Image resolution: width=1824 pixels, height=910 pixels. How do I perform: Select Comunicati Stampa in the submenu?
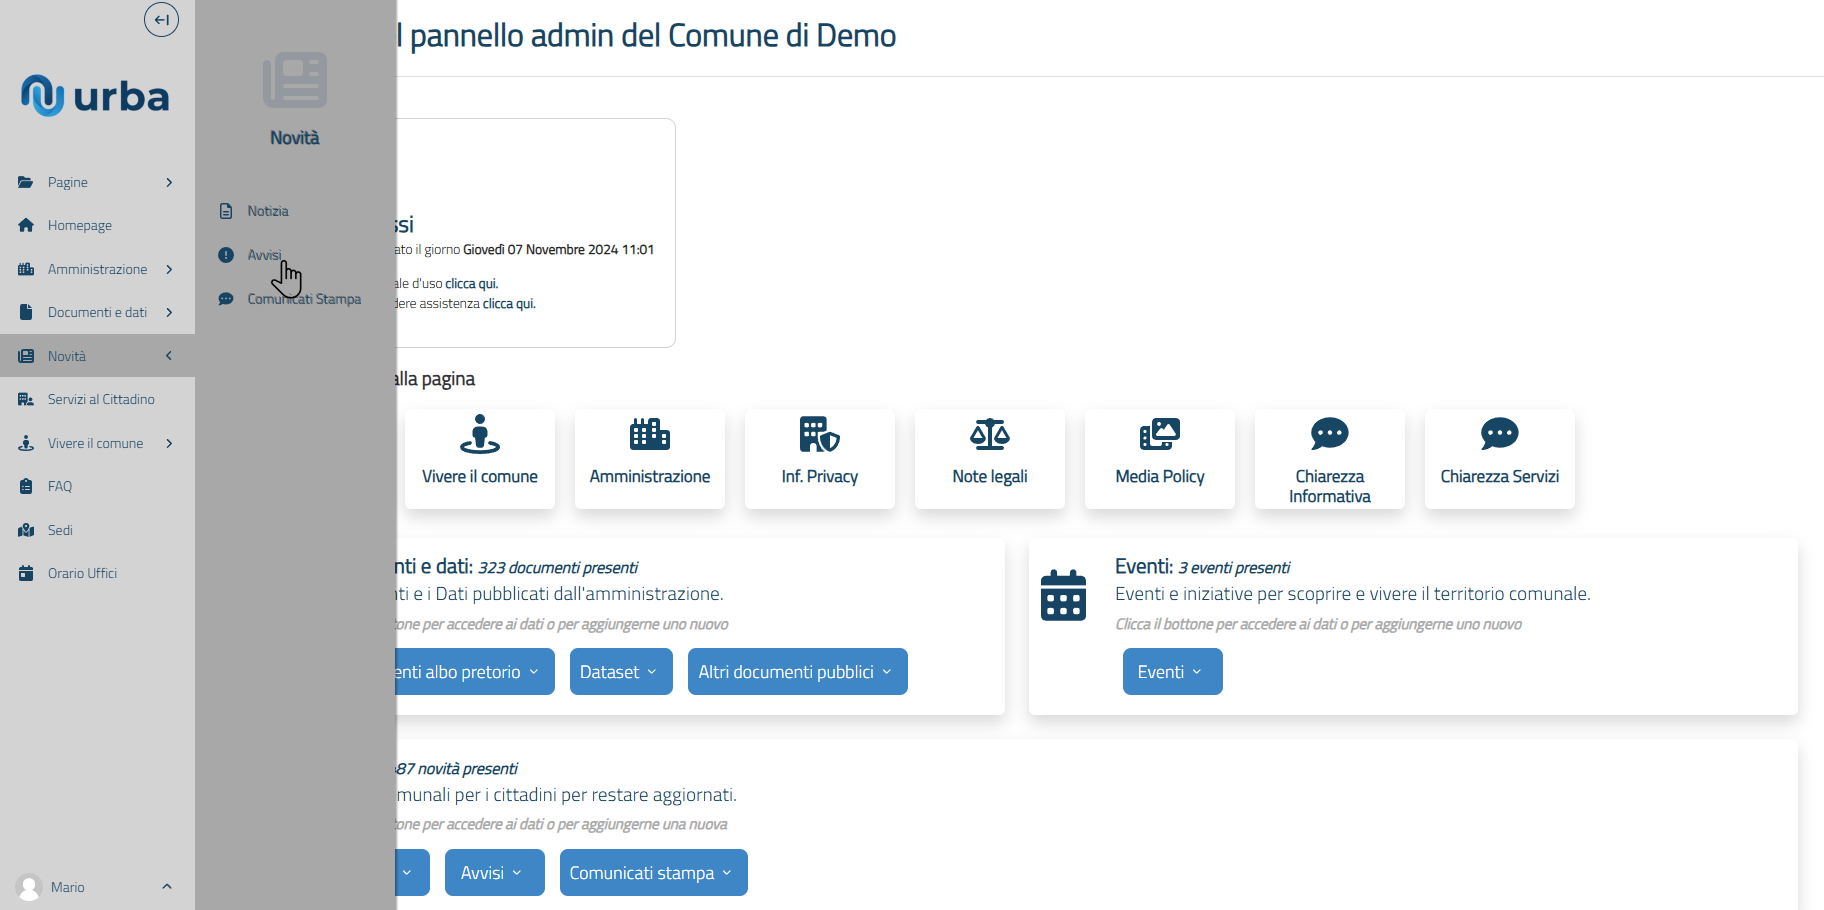coord(303,299)
